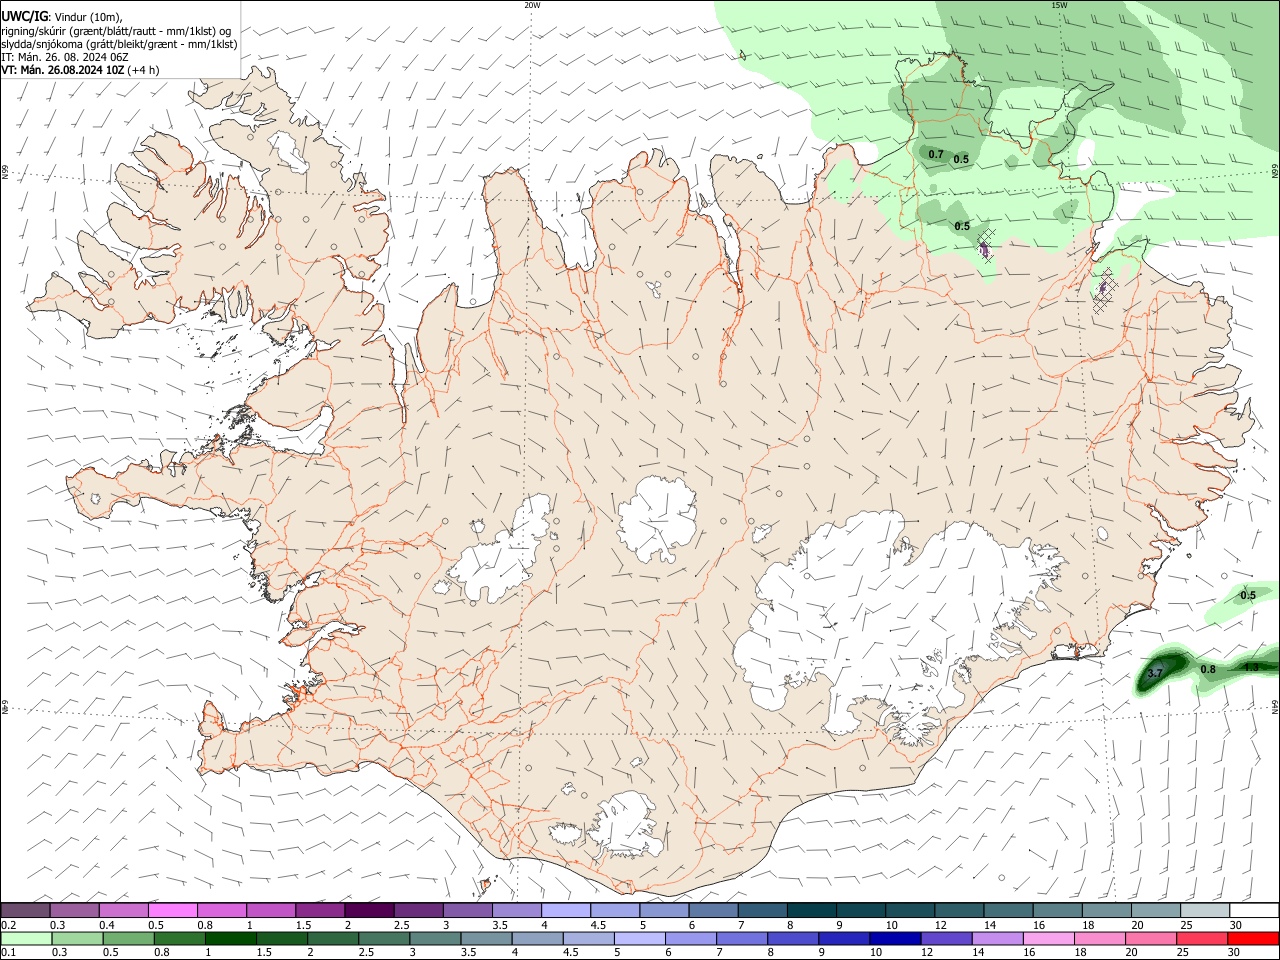The height and width of the screenshot is (960, 1280).
Task: Click the '0.1' label under the lower legend
Action: tap(9, 953)
